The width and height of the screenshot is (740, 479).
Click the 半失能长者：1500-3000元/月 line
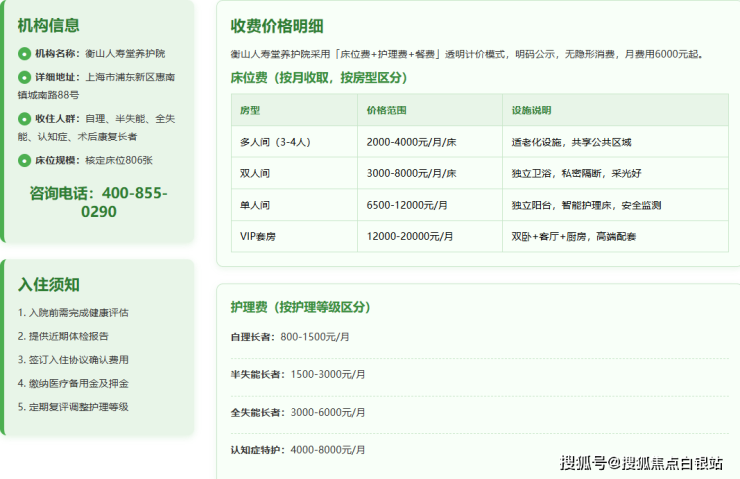pos(298,374)
